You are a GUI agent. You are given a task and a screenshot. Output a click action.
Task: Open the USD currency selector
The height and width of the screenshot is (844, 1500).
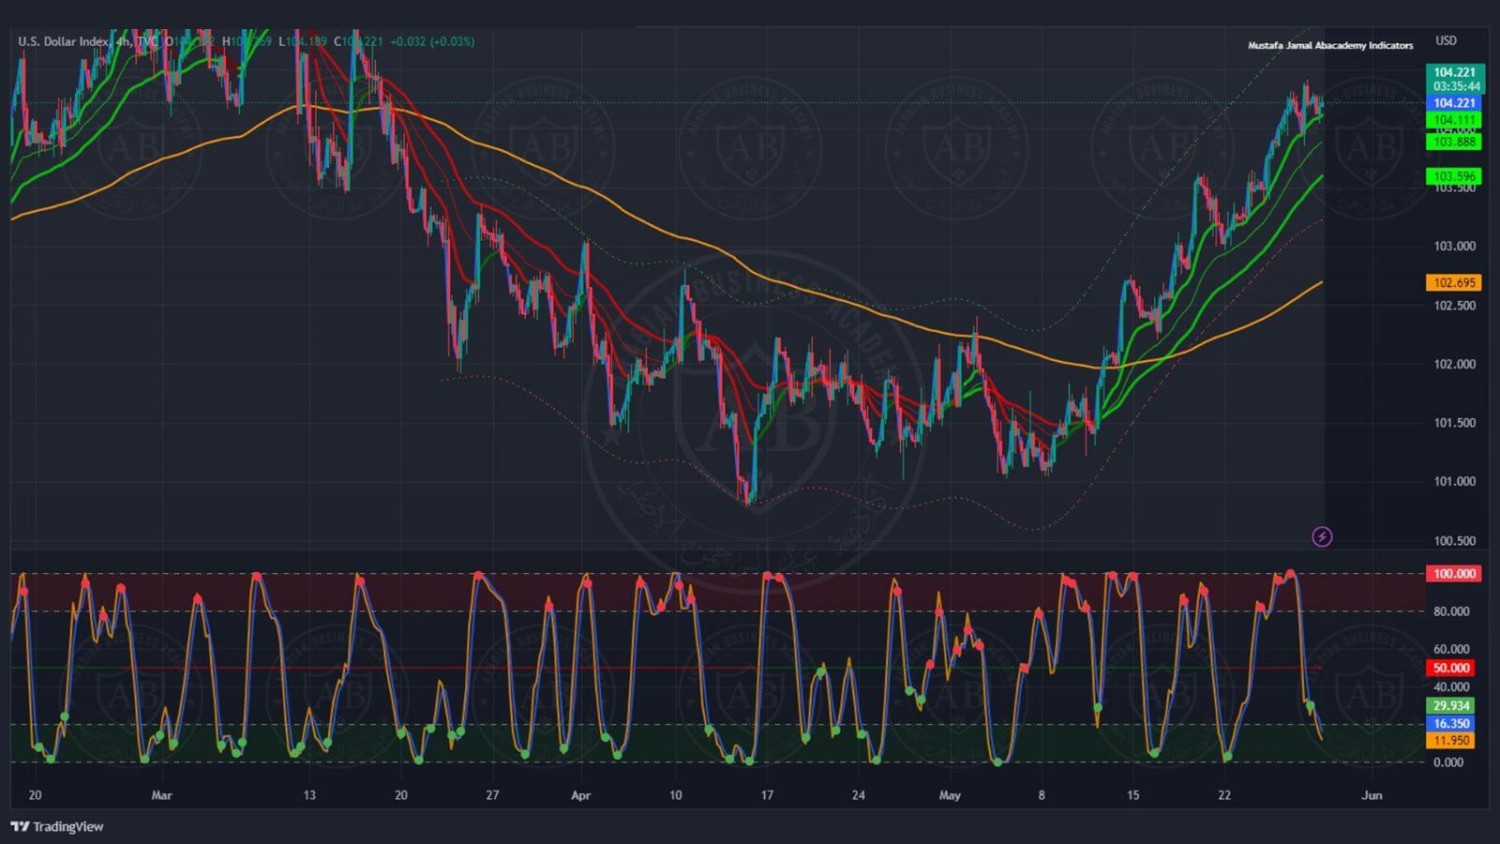point(1446,41)
